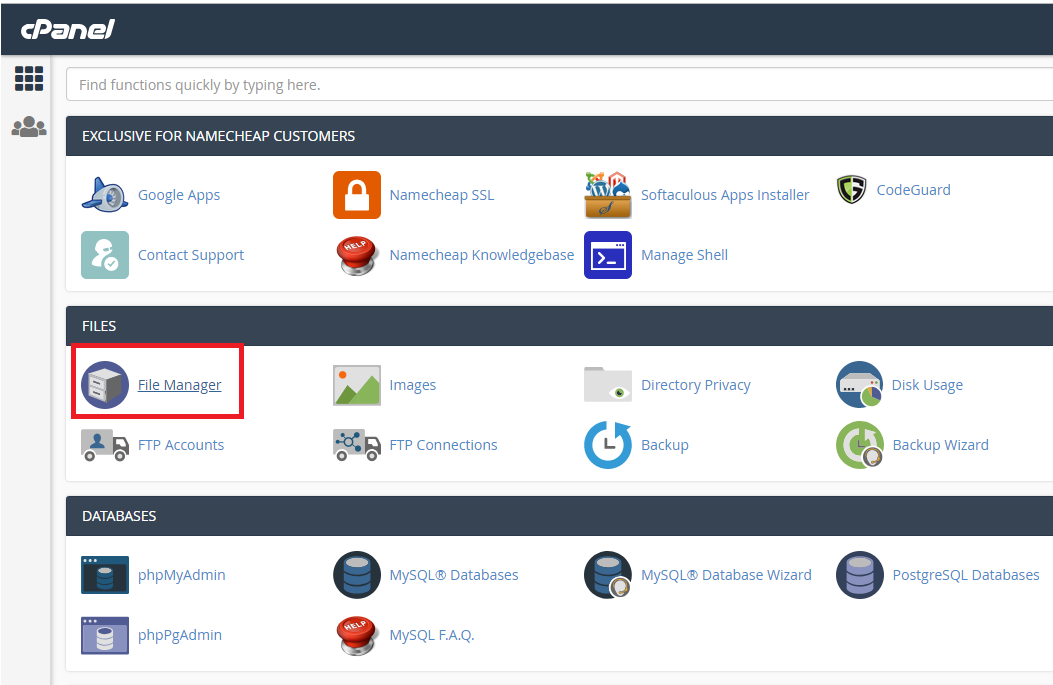
Task: Click the Namecheap Knowledgebase help button icon
Action: [x=357, y=255]
